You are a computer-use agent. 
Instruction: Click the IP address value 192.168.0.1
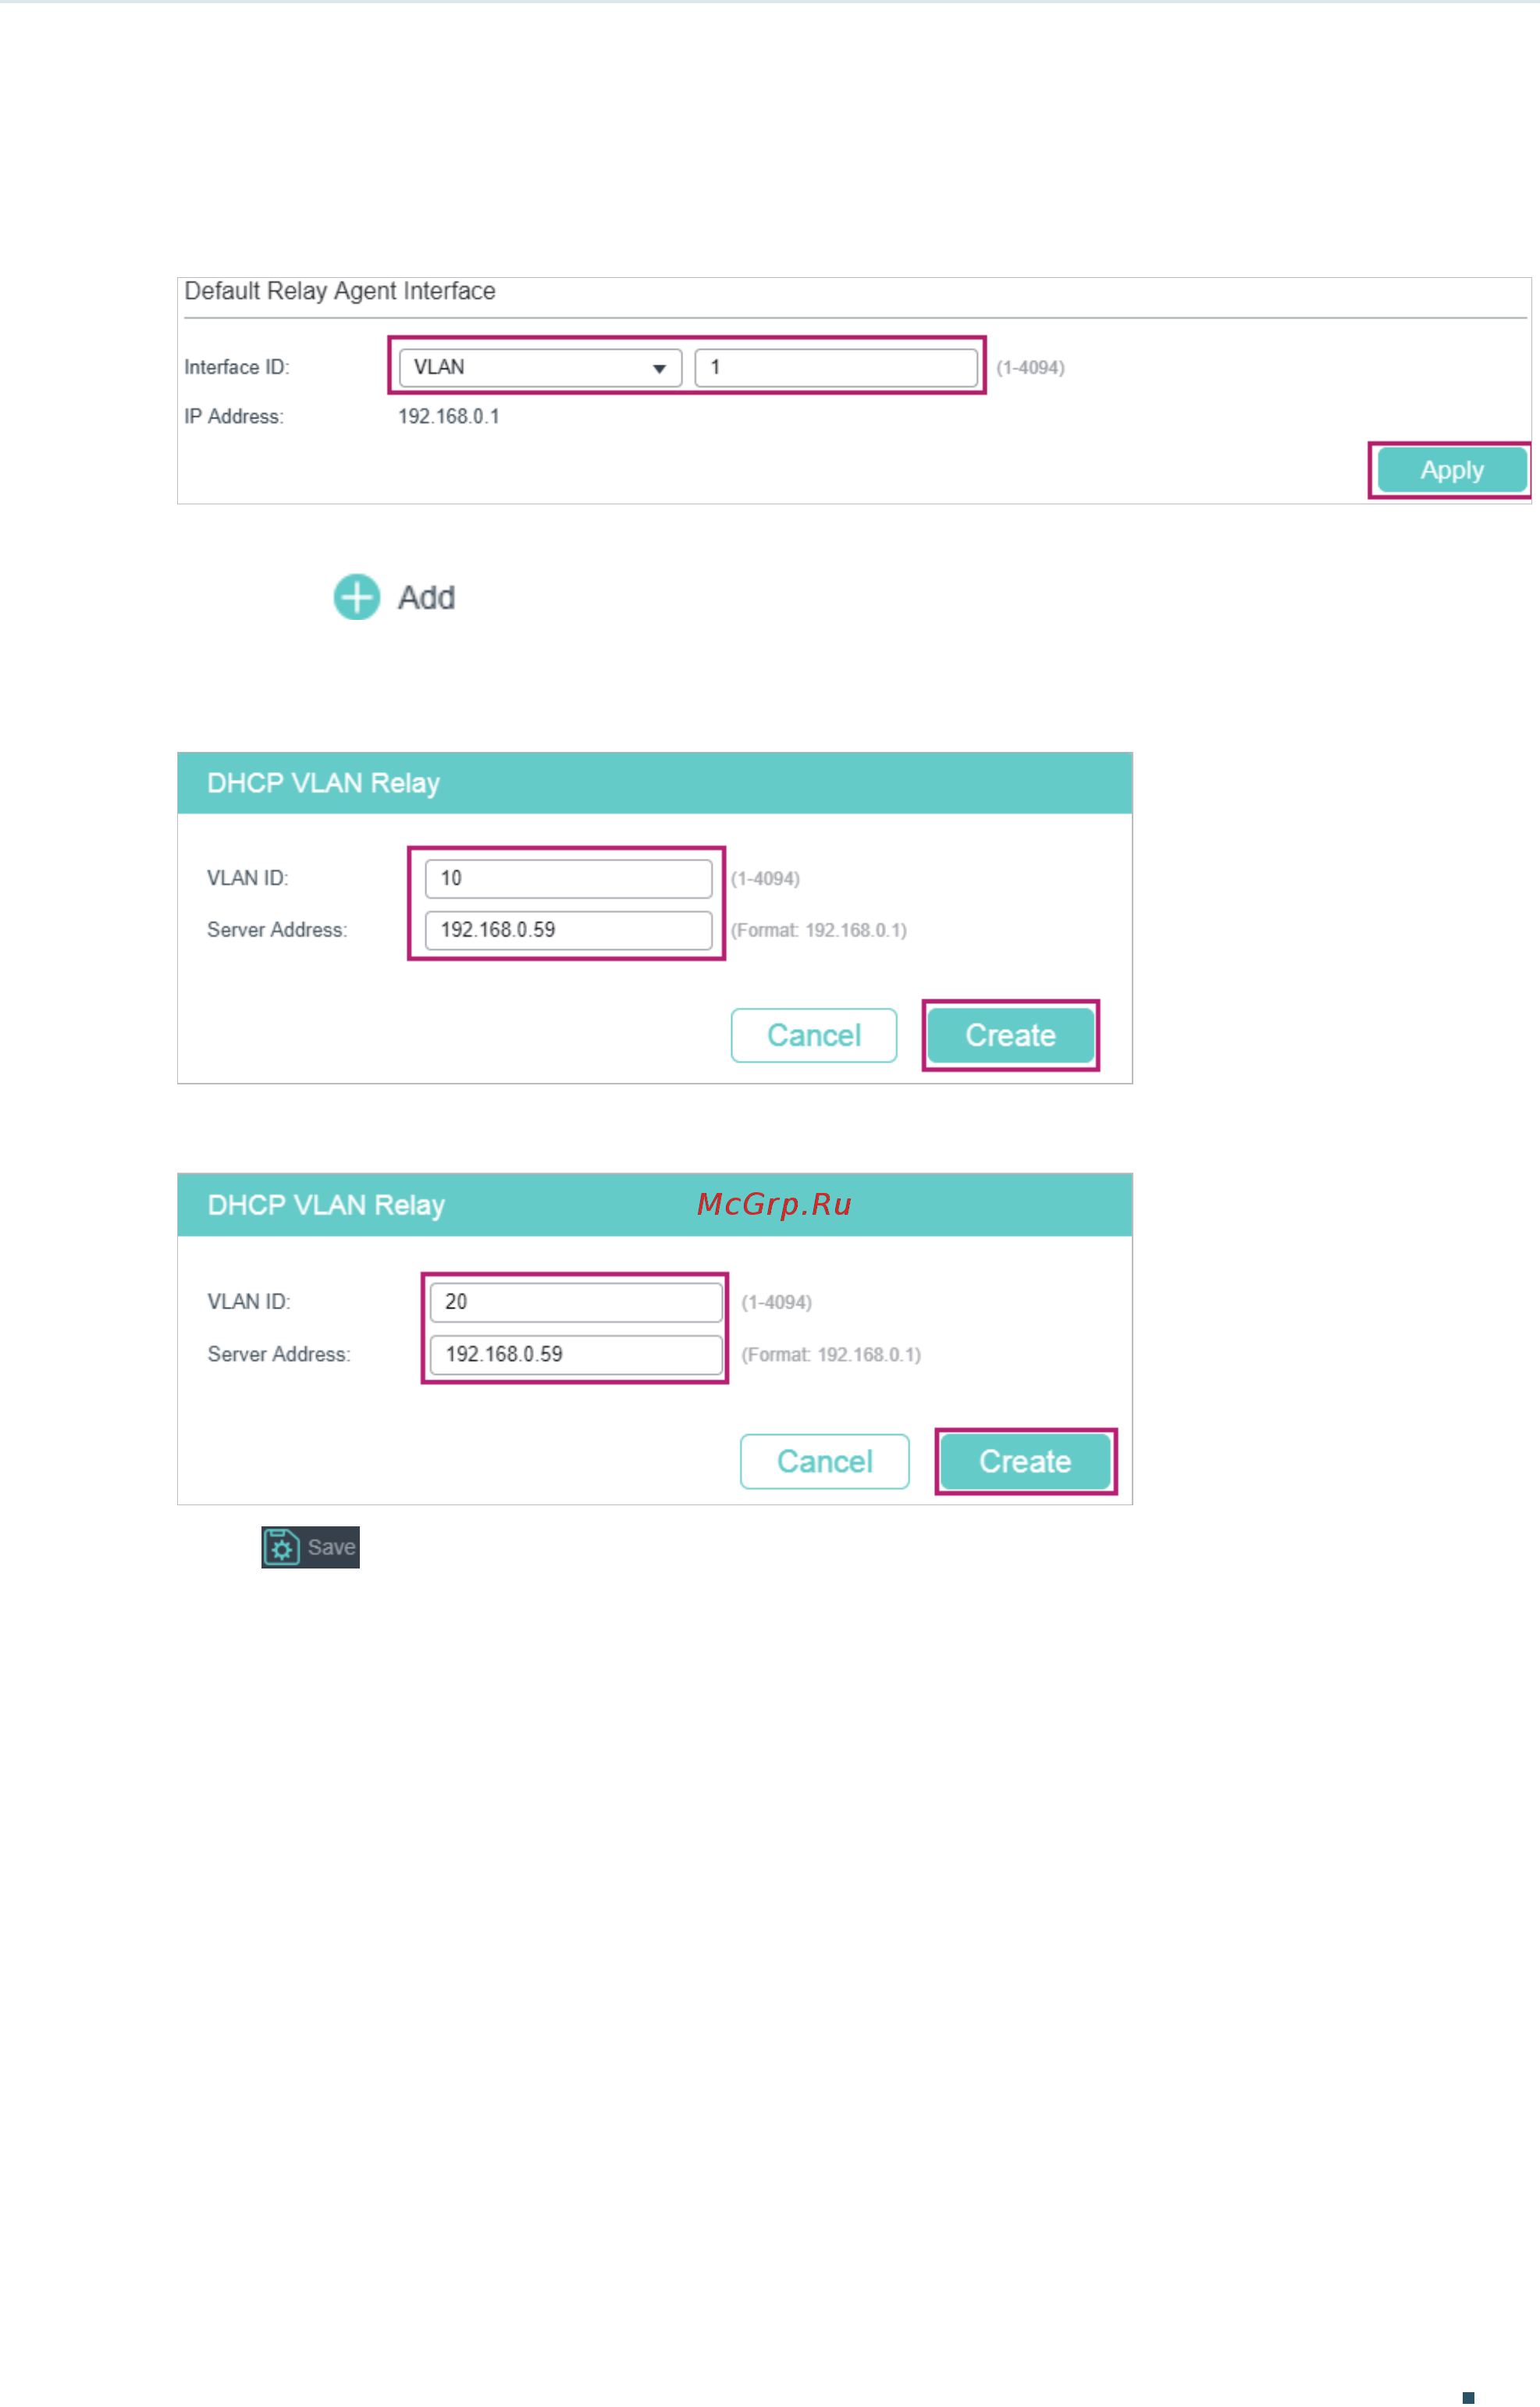449,416
